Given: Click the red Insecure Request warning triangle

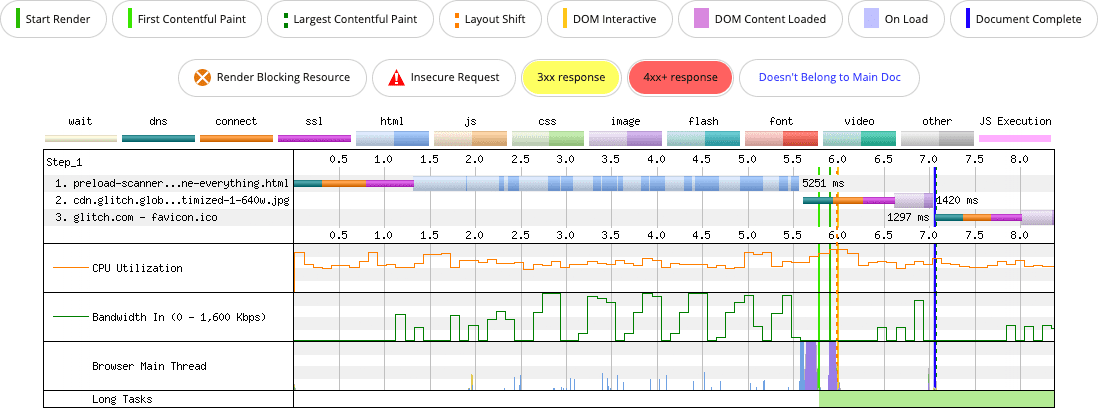Looking at the screenshot, I should point(397,77).
